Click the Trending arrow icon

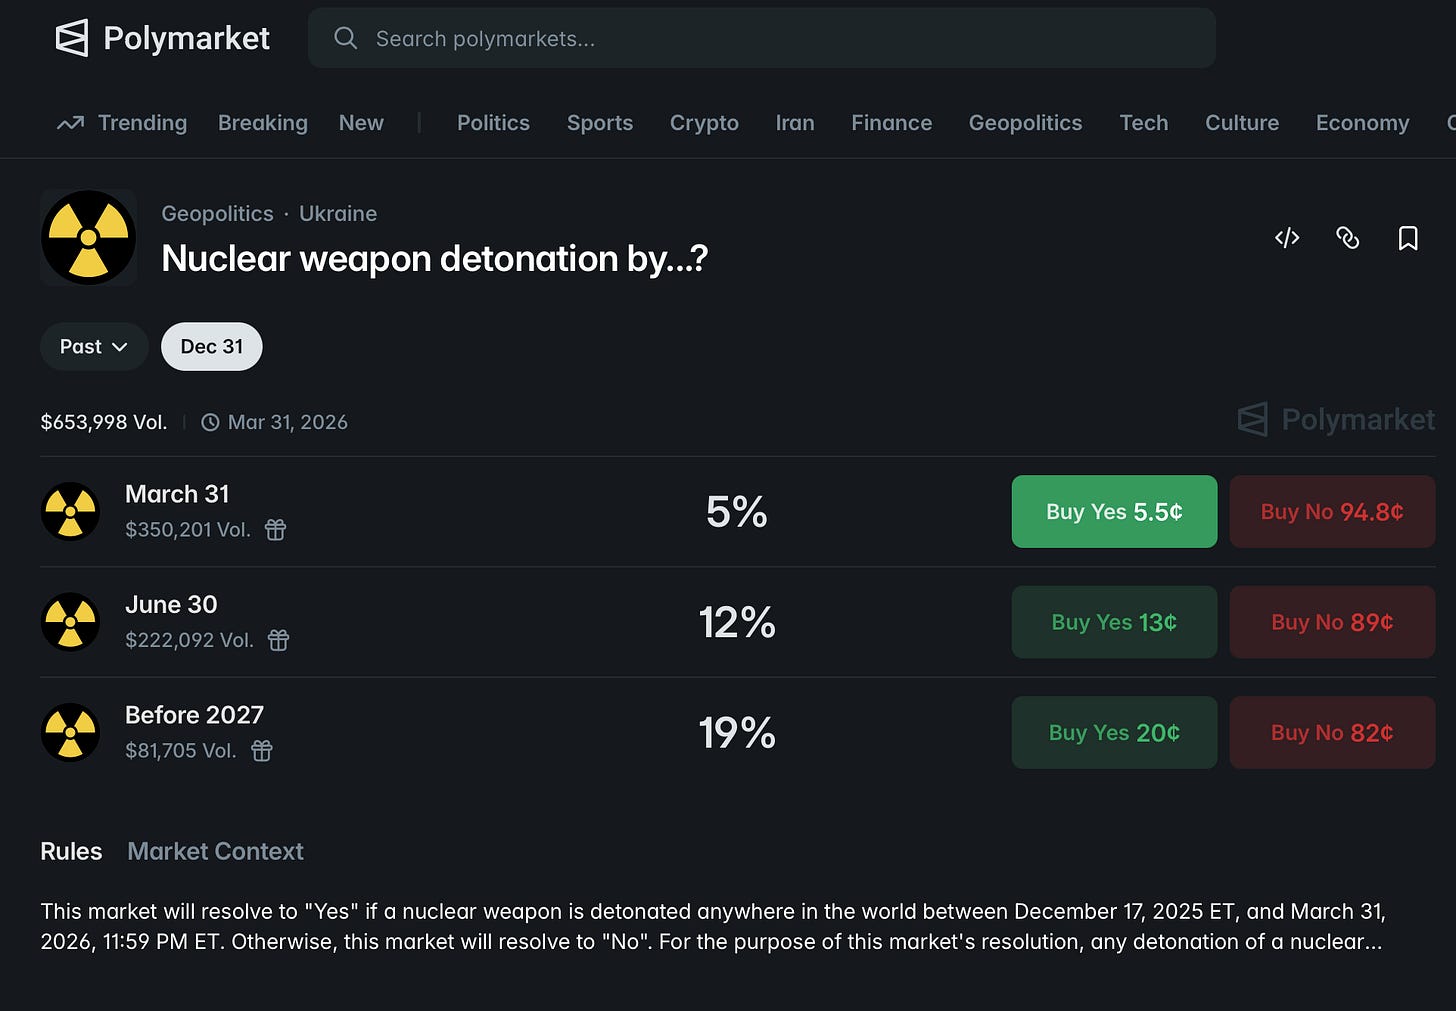70,123
